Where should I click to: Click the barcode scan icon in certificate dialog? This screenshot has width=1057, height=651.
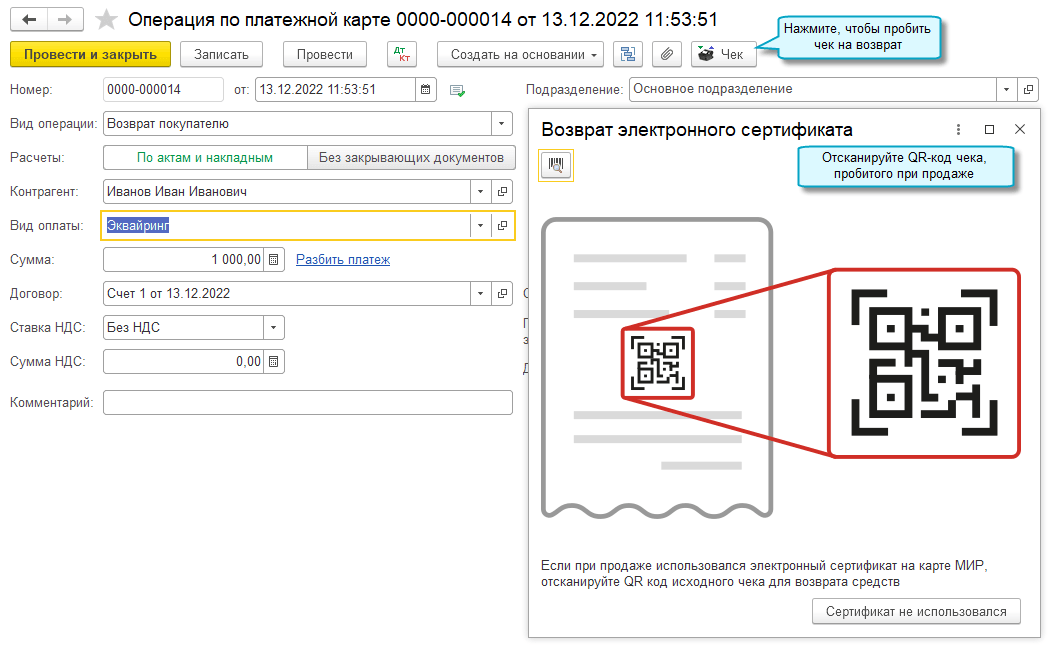[x=555, y=165]
